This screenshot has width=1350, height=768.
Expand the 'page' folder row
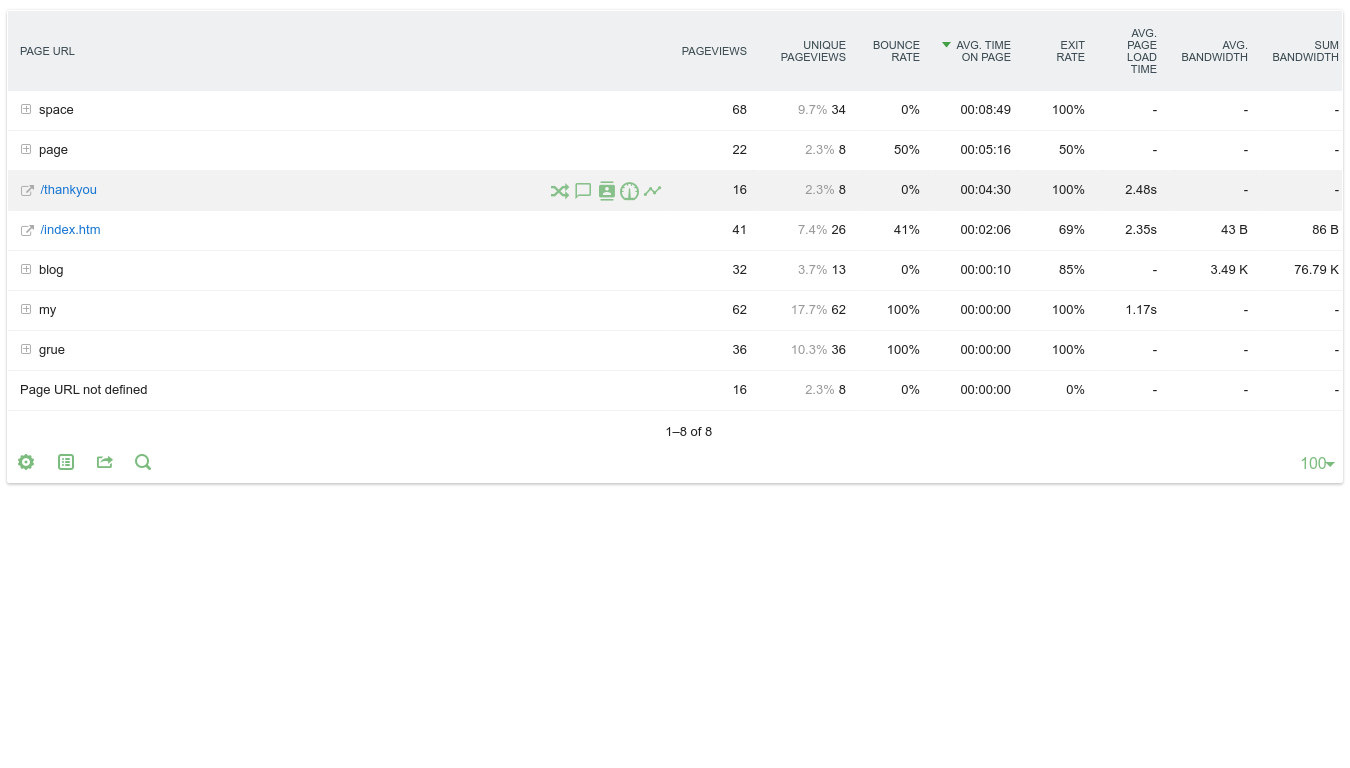pos(26,149)
